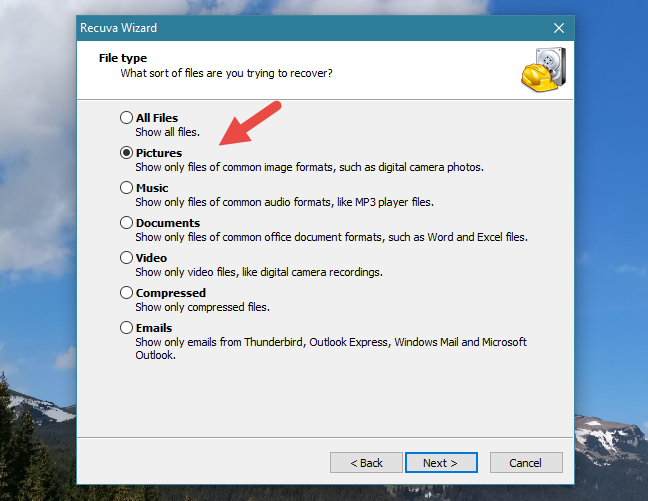Screen dimensions: 648x501
Task: Click the Recuva hard hat drive icon
Action: (x=543, y=69)
